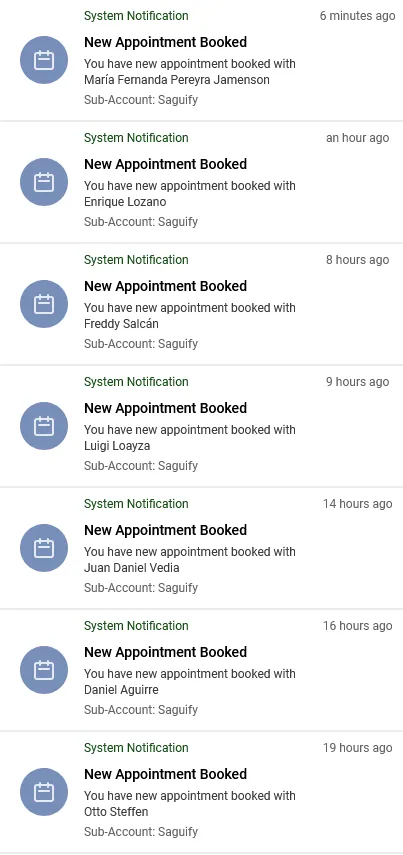Click 'Sub-Account: Saguify' under María Fernanda notification
This screenshot has width=403, height=855.
(141, 100)
